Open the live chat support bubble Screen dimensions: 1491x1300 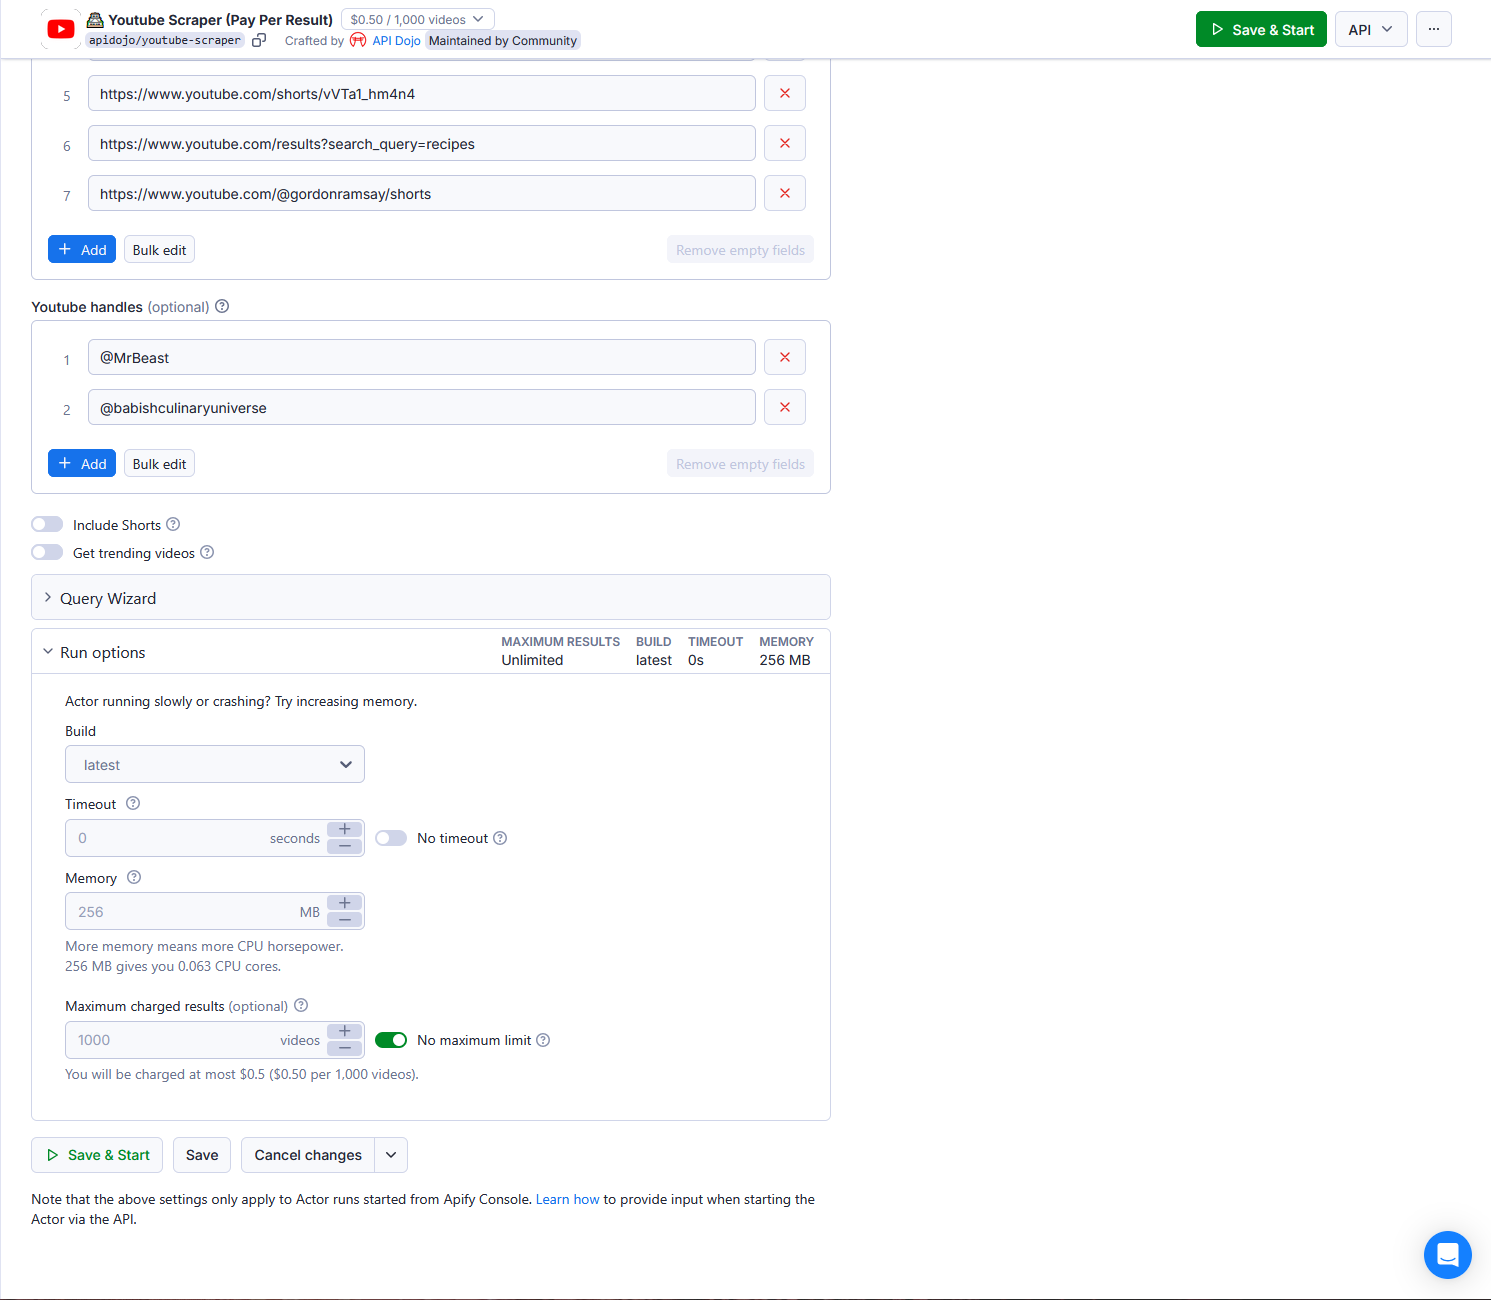[1447, 1254]
